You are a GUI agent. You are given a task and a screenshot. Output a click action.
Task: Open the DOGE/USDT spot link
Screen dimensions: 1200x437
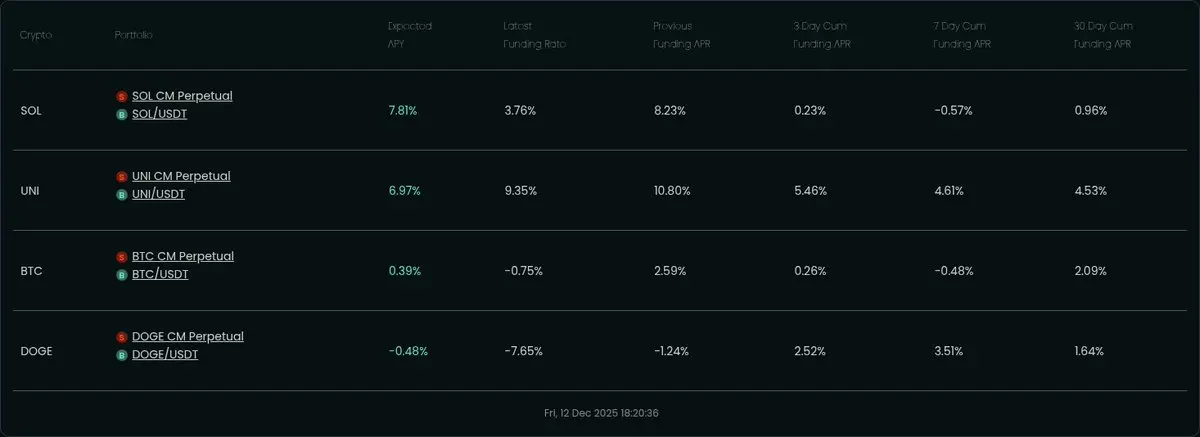[x=165, y=354]
